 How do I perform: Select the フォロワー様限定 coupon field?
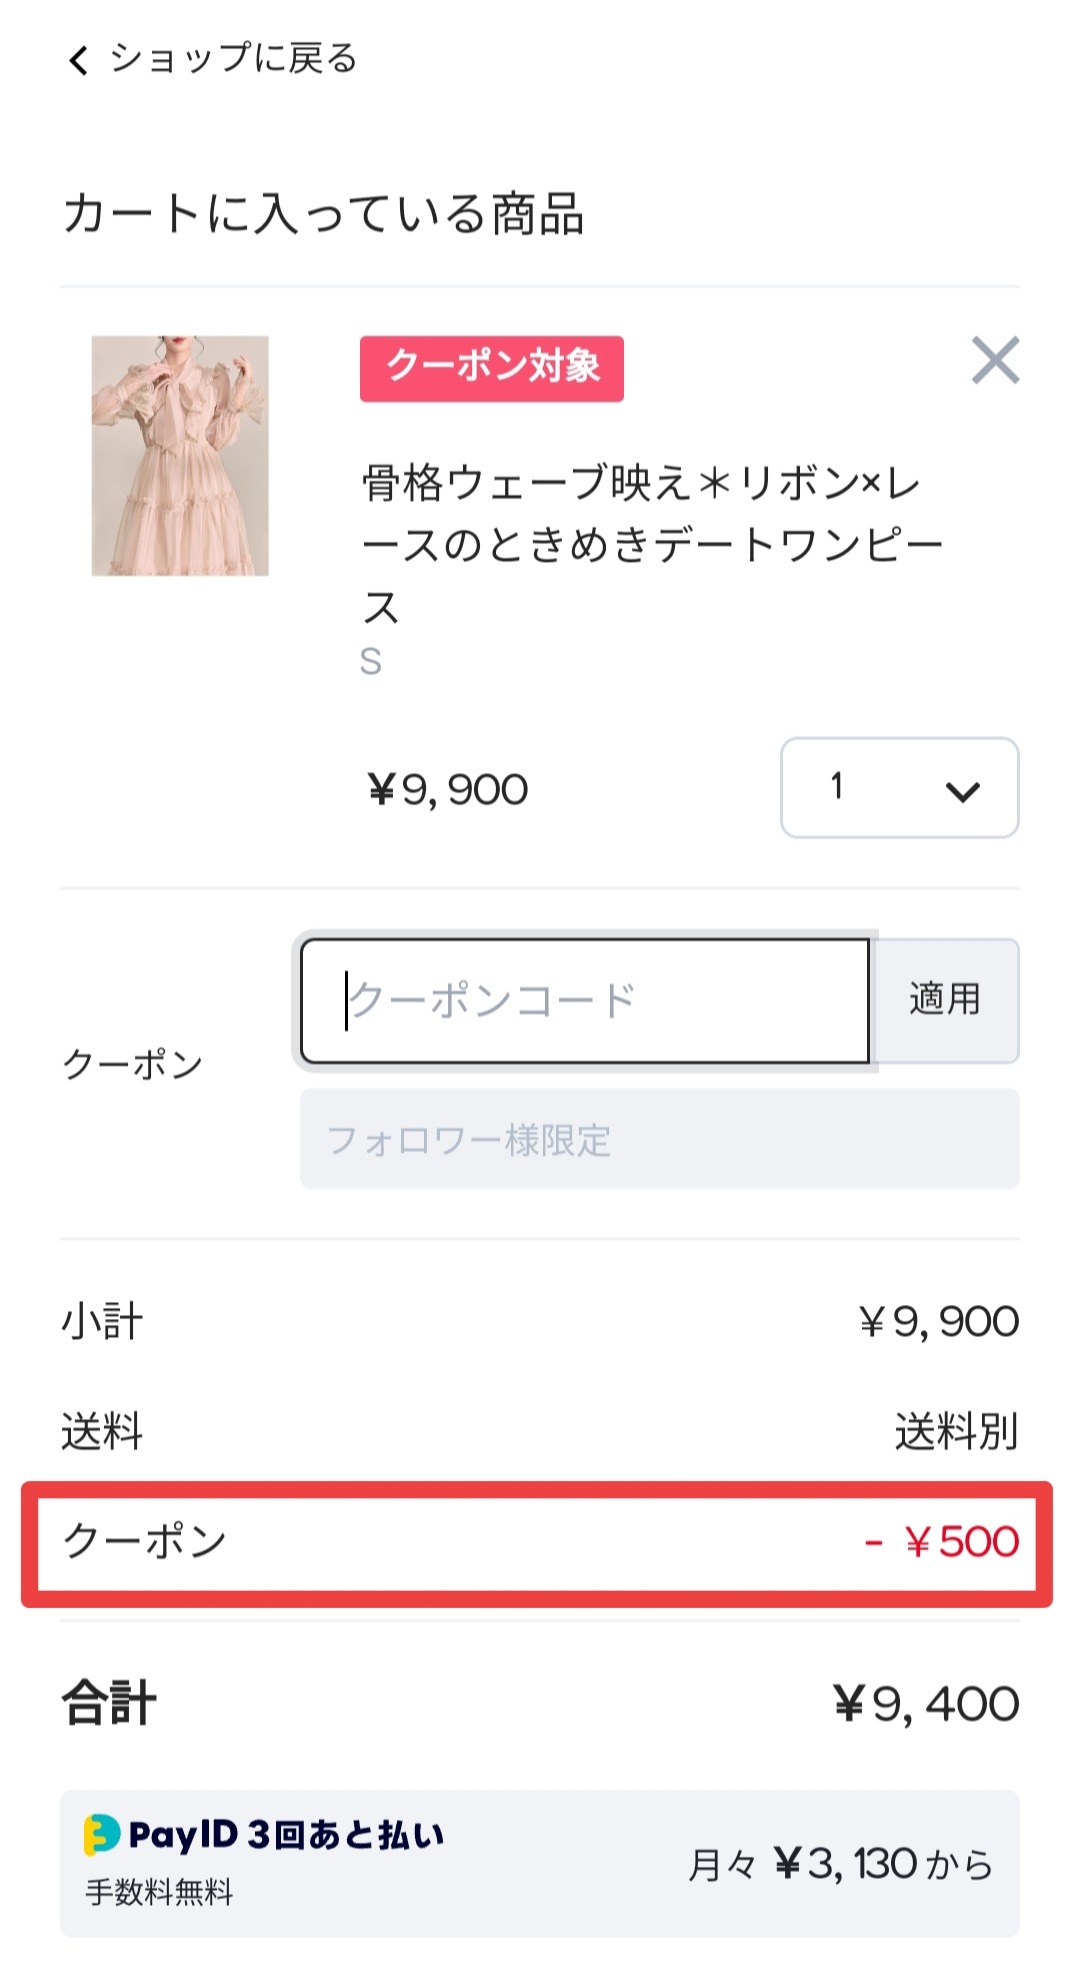pos(659,1139)
